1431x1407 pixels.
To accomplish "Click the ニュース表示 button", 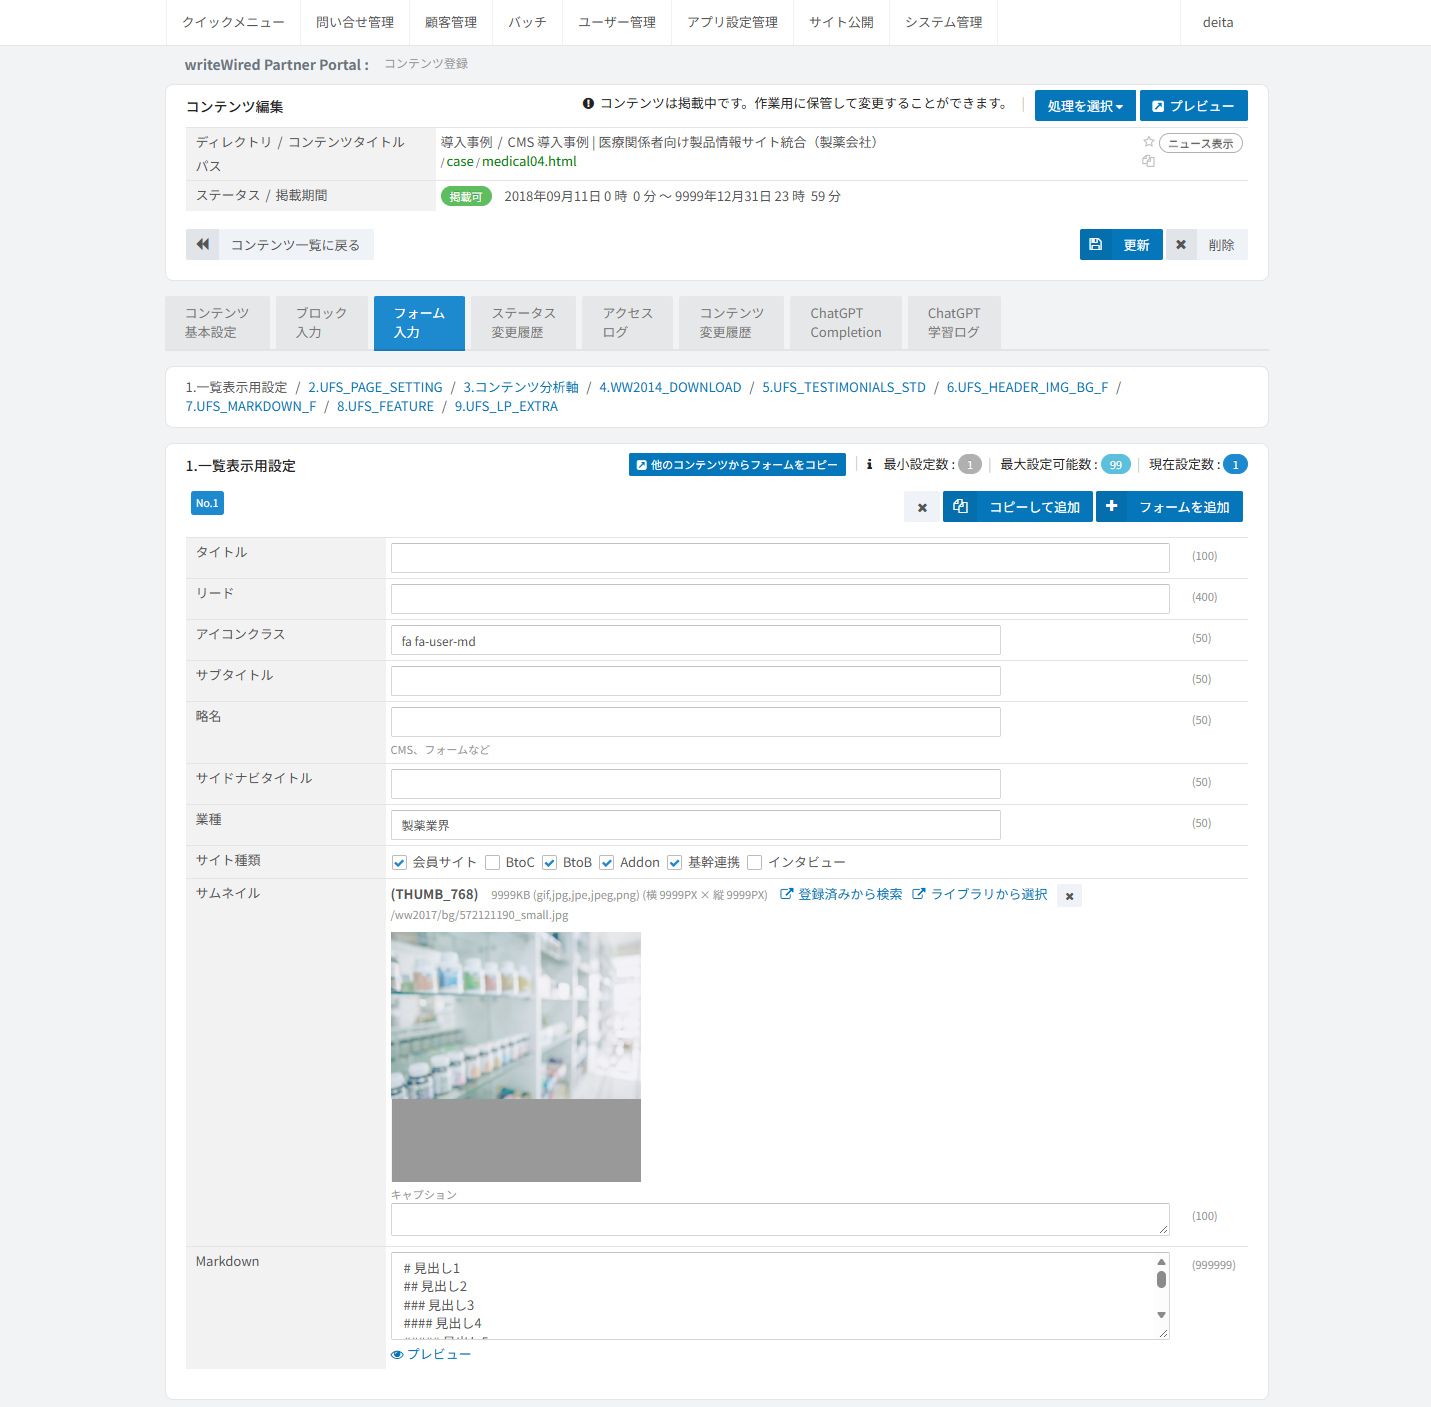I will click(x=1200, y=143).
